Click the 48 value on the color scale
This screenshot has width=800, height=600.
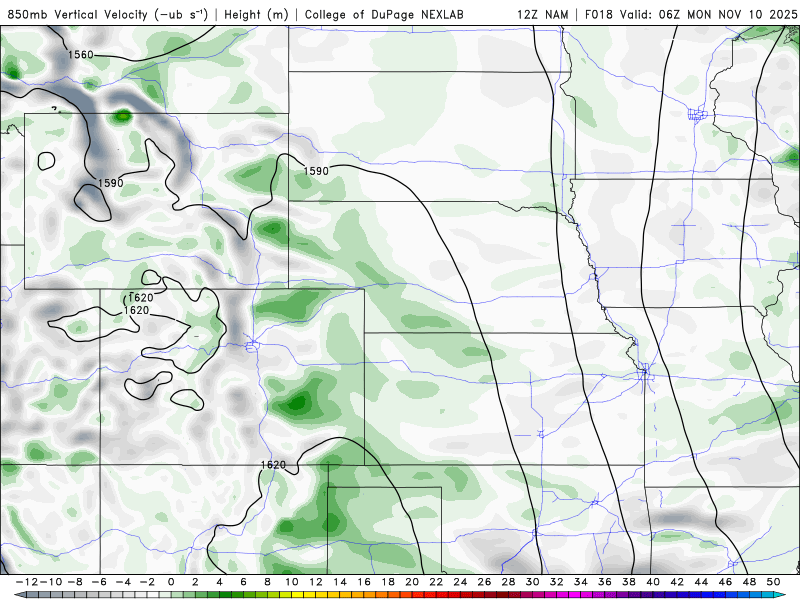[750, 582]
